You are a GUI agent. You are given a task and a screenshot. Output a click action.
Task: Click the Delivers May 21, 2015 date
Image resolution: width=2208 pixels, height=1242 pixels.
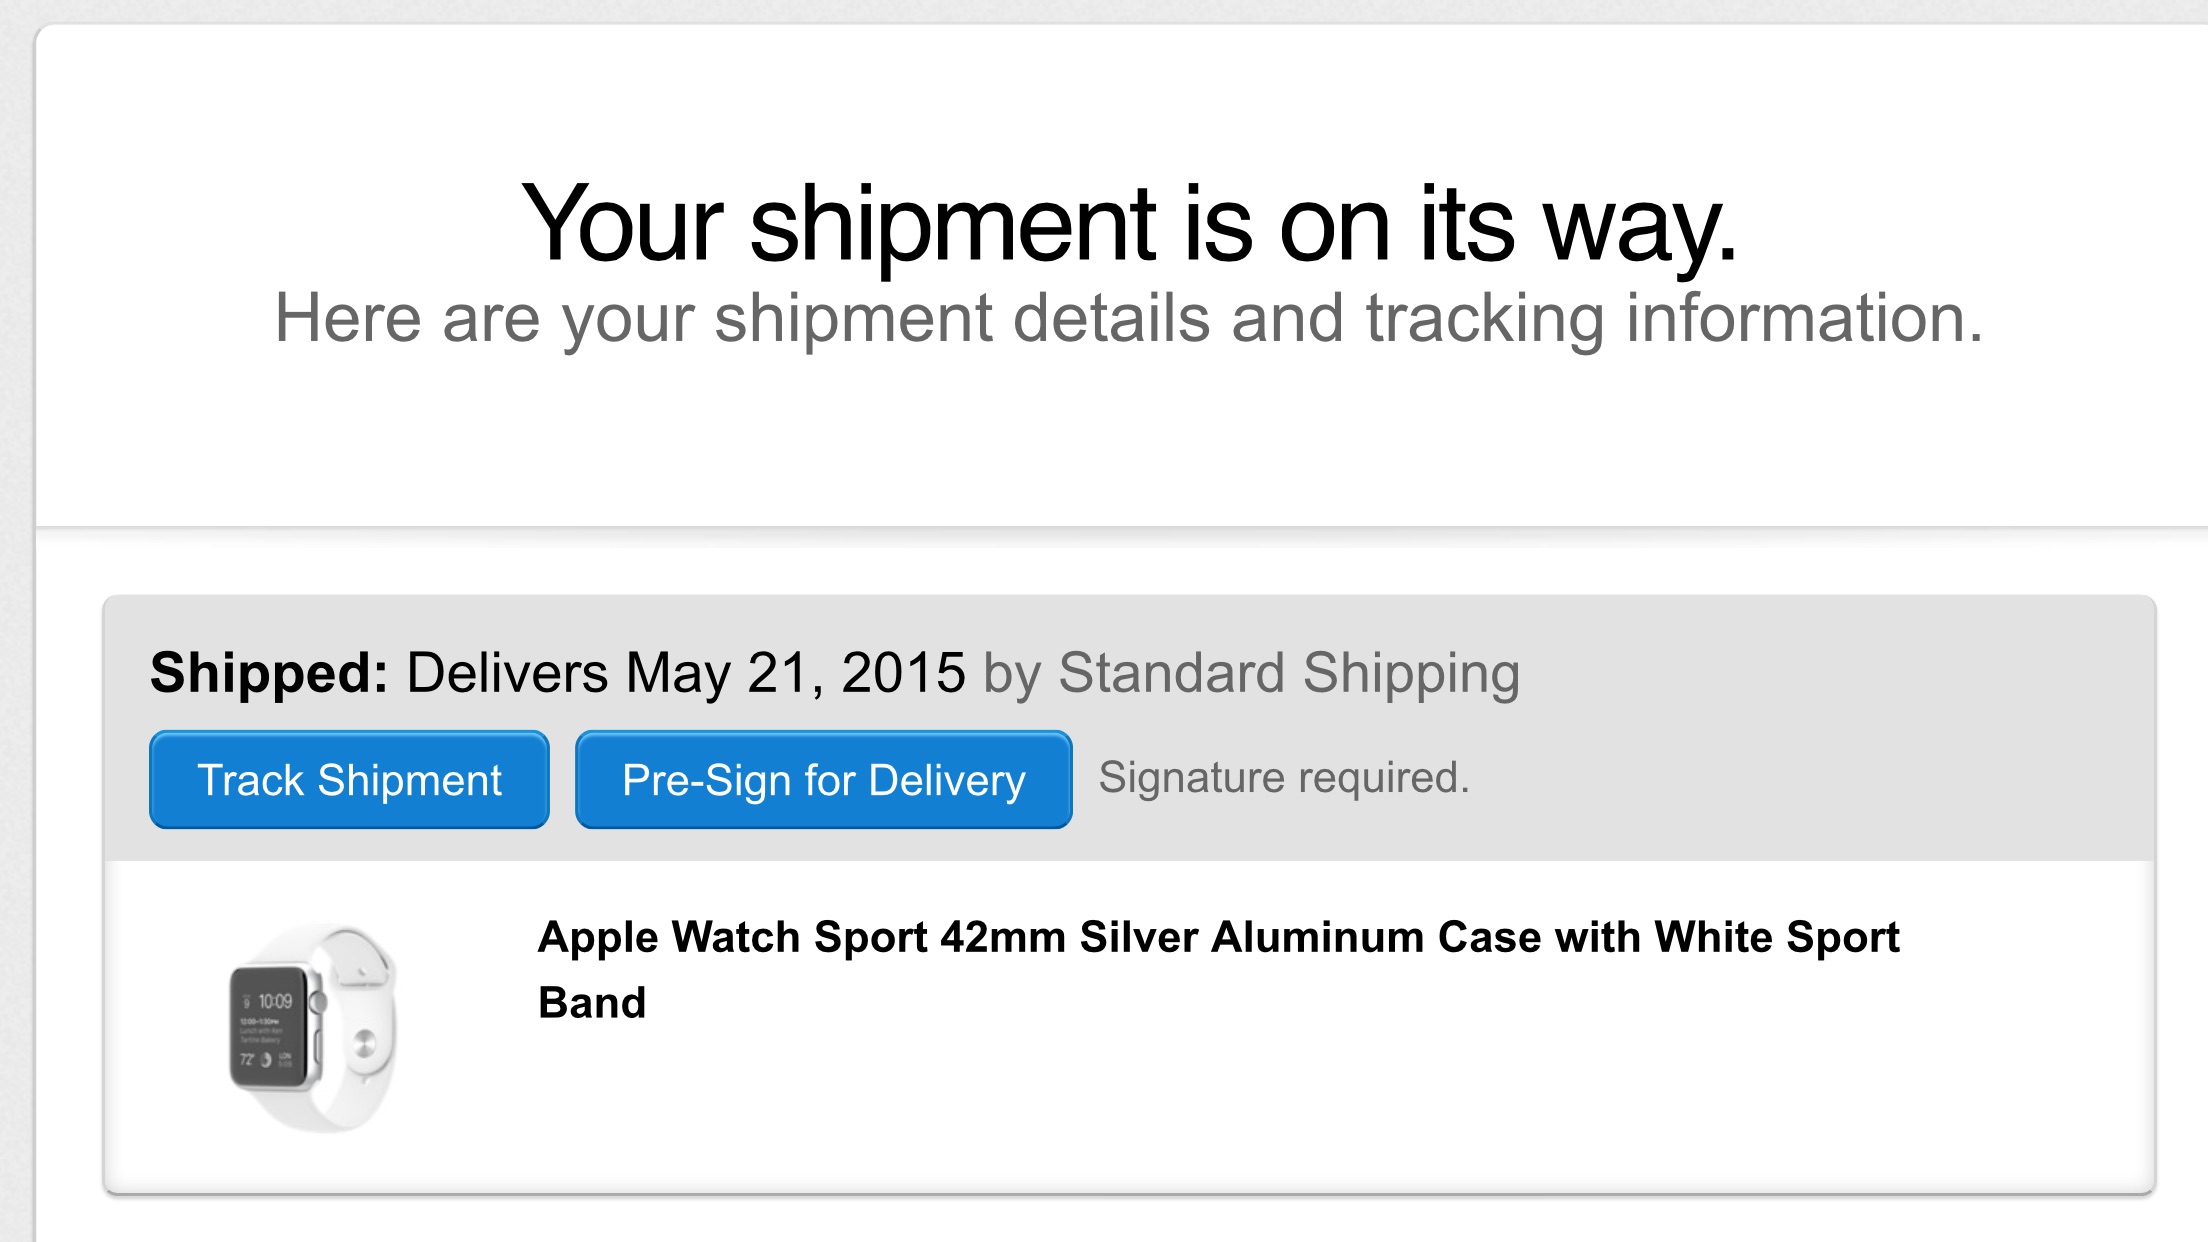coord(686,672)
